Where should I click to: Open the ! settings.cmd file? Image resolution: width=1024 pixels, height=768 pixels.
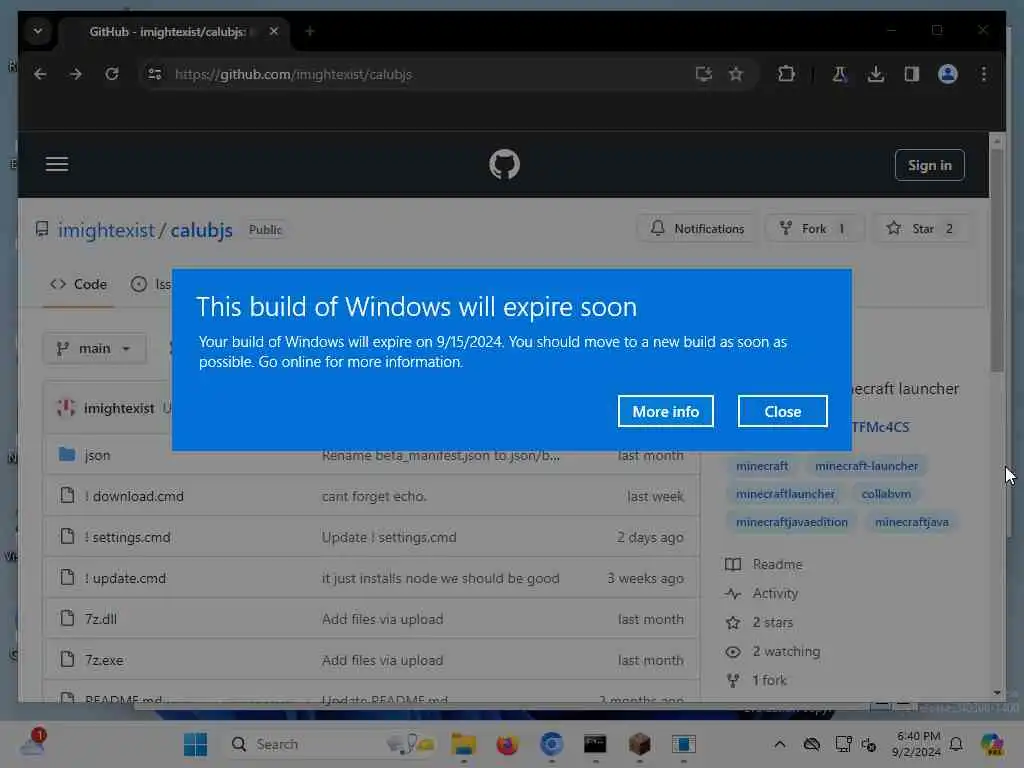tap(127, 537)
